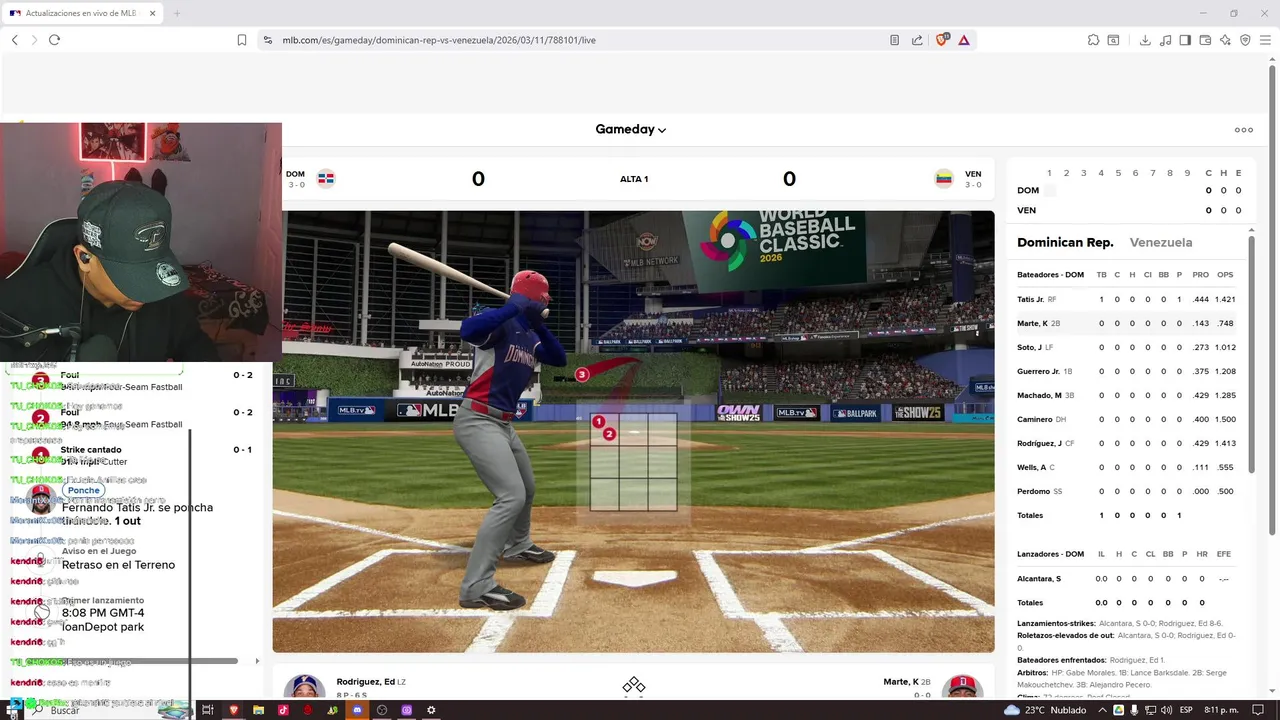Viewport: 1280px width, 720px height.
Task: Click the VPN shield icon in toolbar
Action: pyautogui.click(x=1245, y=40)
